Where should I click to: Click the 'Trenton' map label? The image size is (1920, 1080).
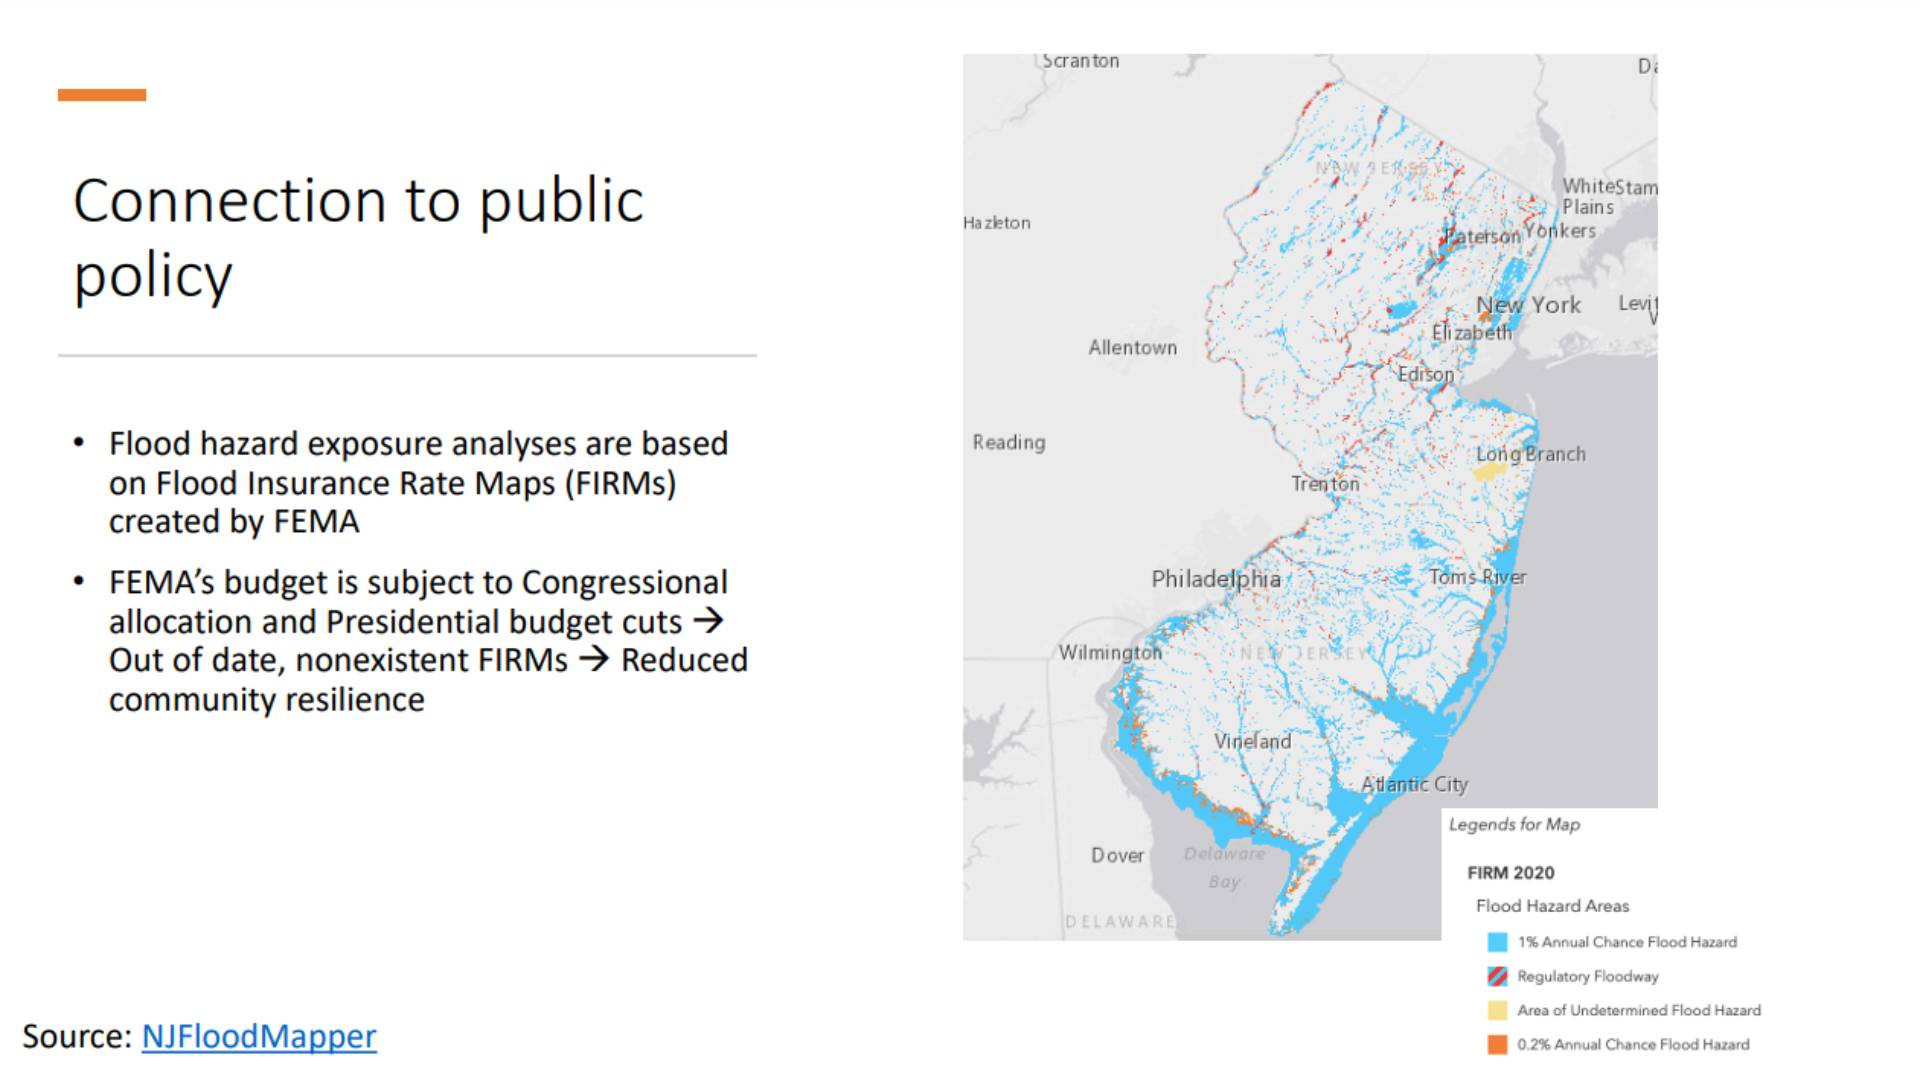1325,484
